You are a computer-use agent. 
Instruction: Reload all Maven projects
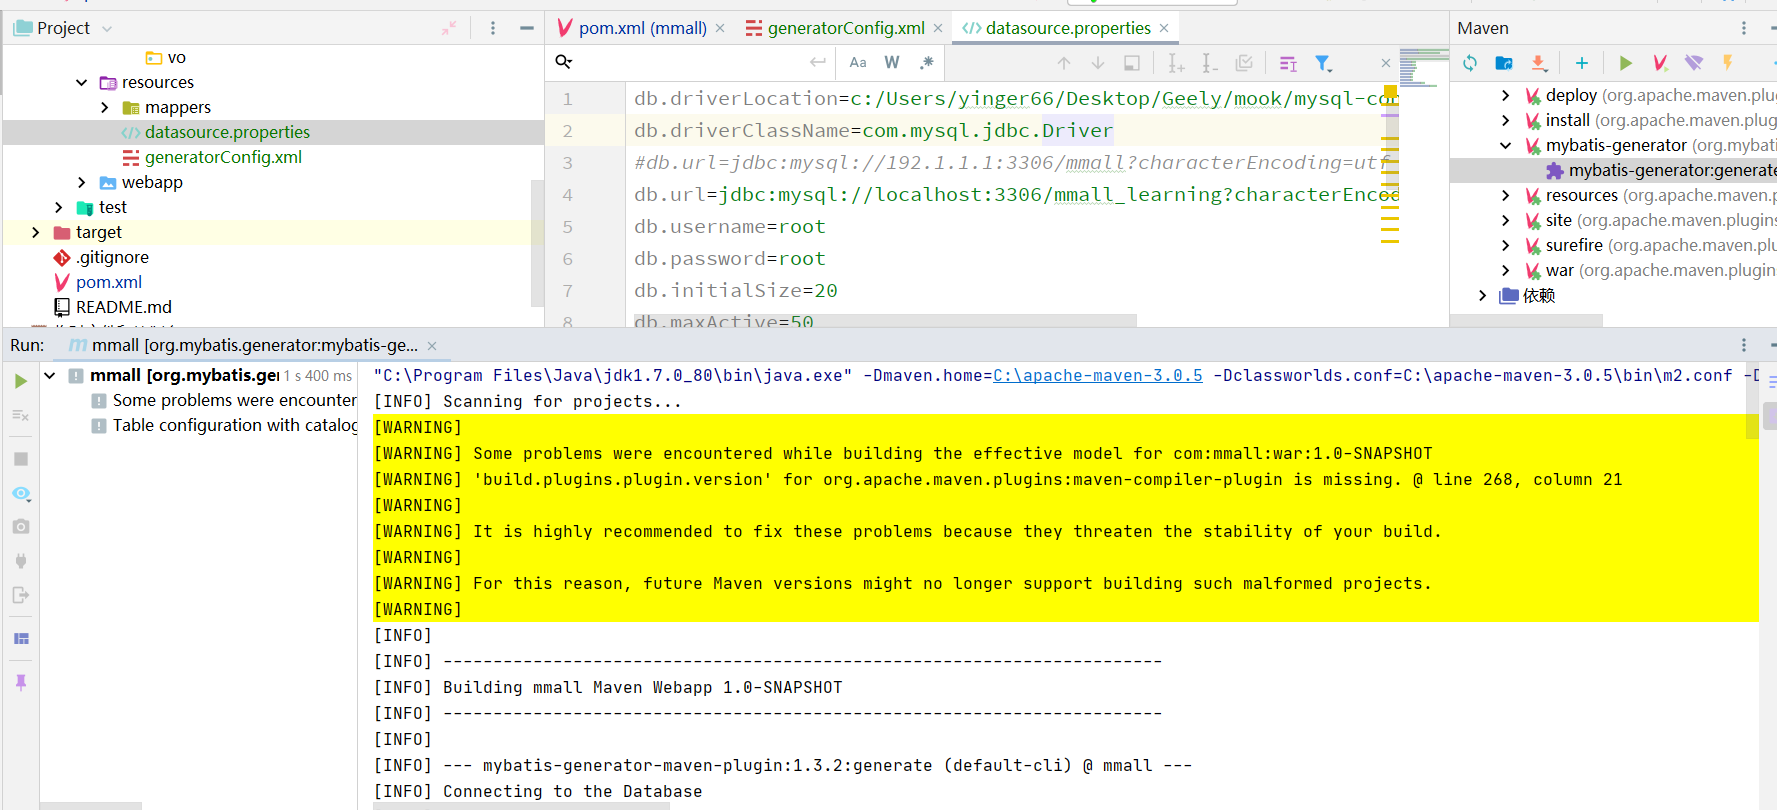1470,63
